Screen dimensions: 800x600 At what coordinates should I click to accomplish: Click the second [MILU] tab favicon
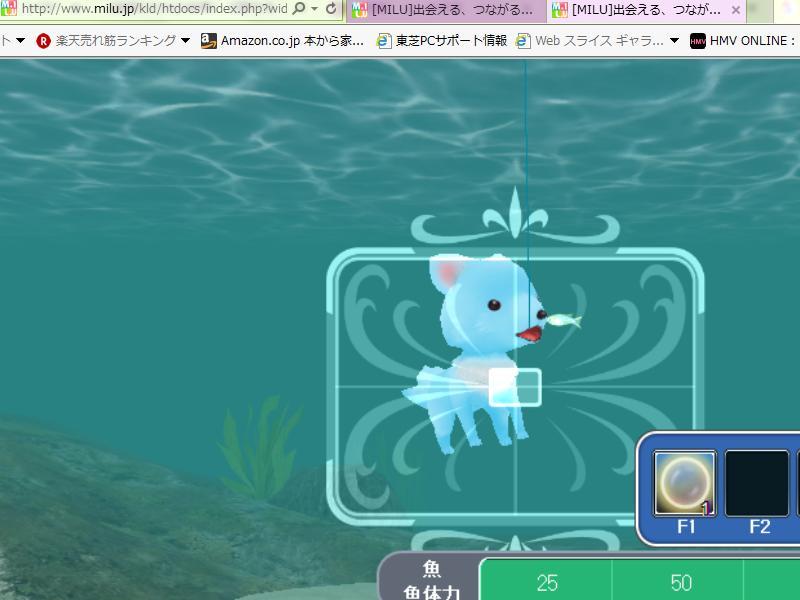(560, 10)
